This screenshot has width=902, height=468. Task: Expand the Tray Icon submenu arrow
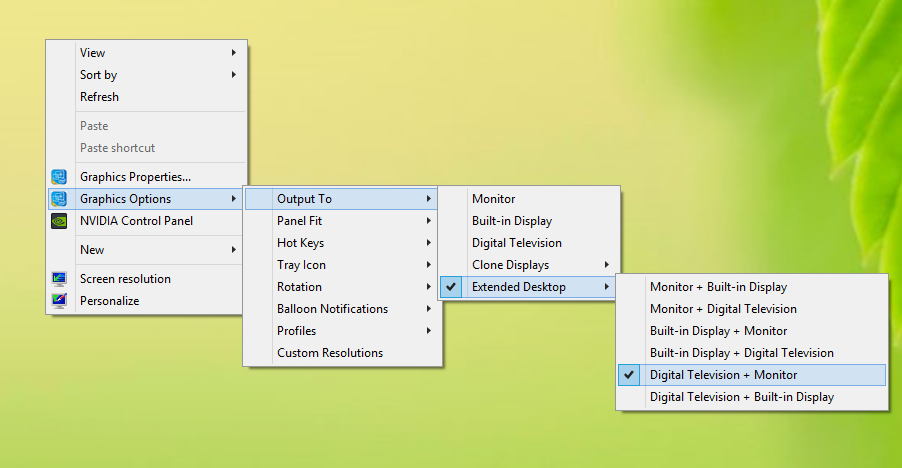(429, 264)
